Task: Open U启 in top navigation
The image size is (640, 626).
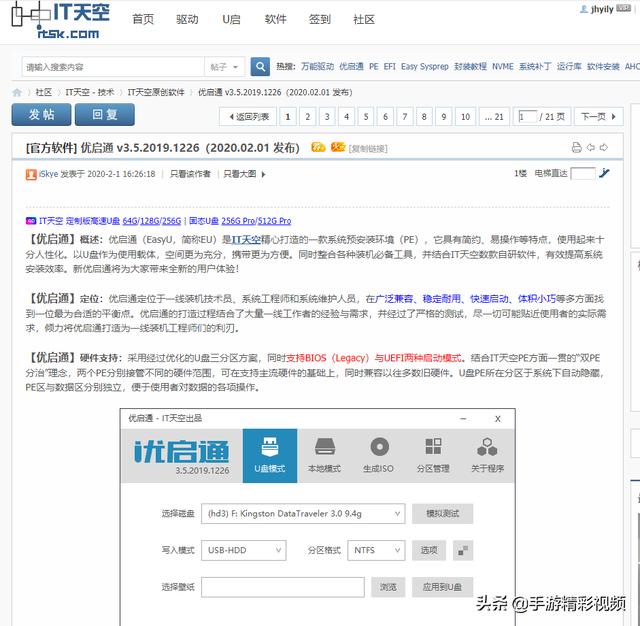Action: (231, 19)
